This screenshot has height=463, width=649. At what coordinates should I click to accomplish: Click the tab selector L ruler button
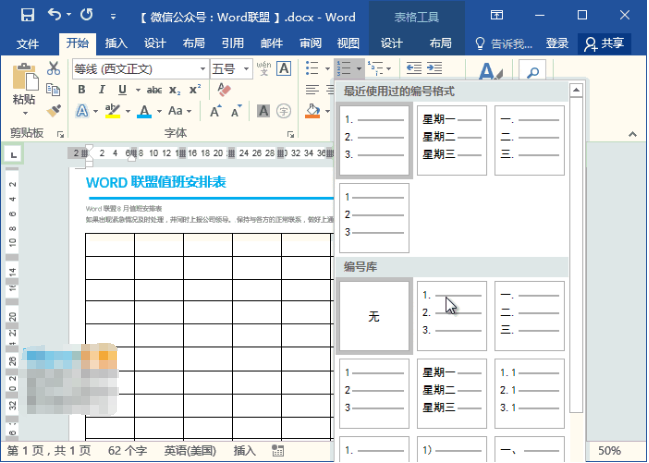pos(13,155)
